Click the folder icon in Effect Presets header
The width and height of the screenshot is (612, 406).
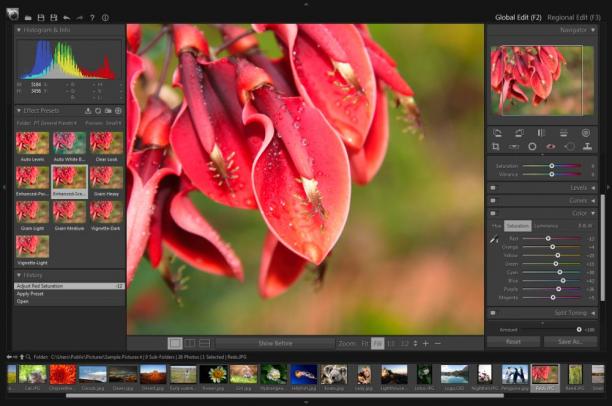[x=108, y=111]
